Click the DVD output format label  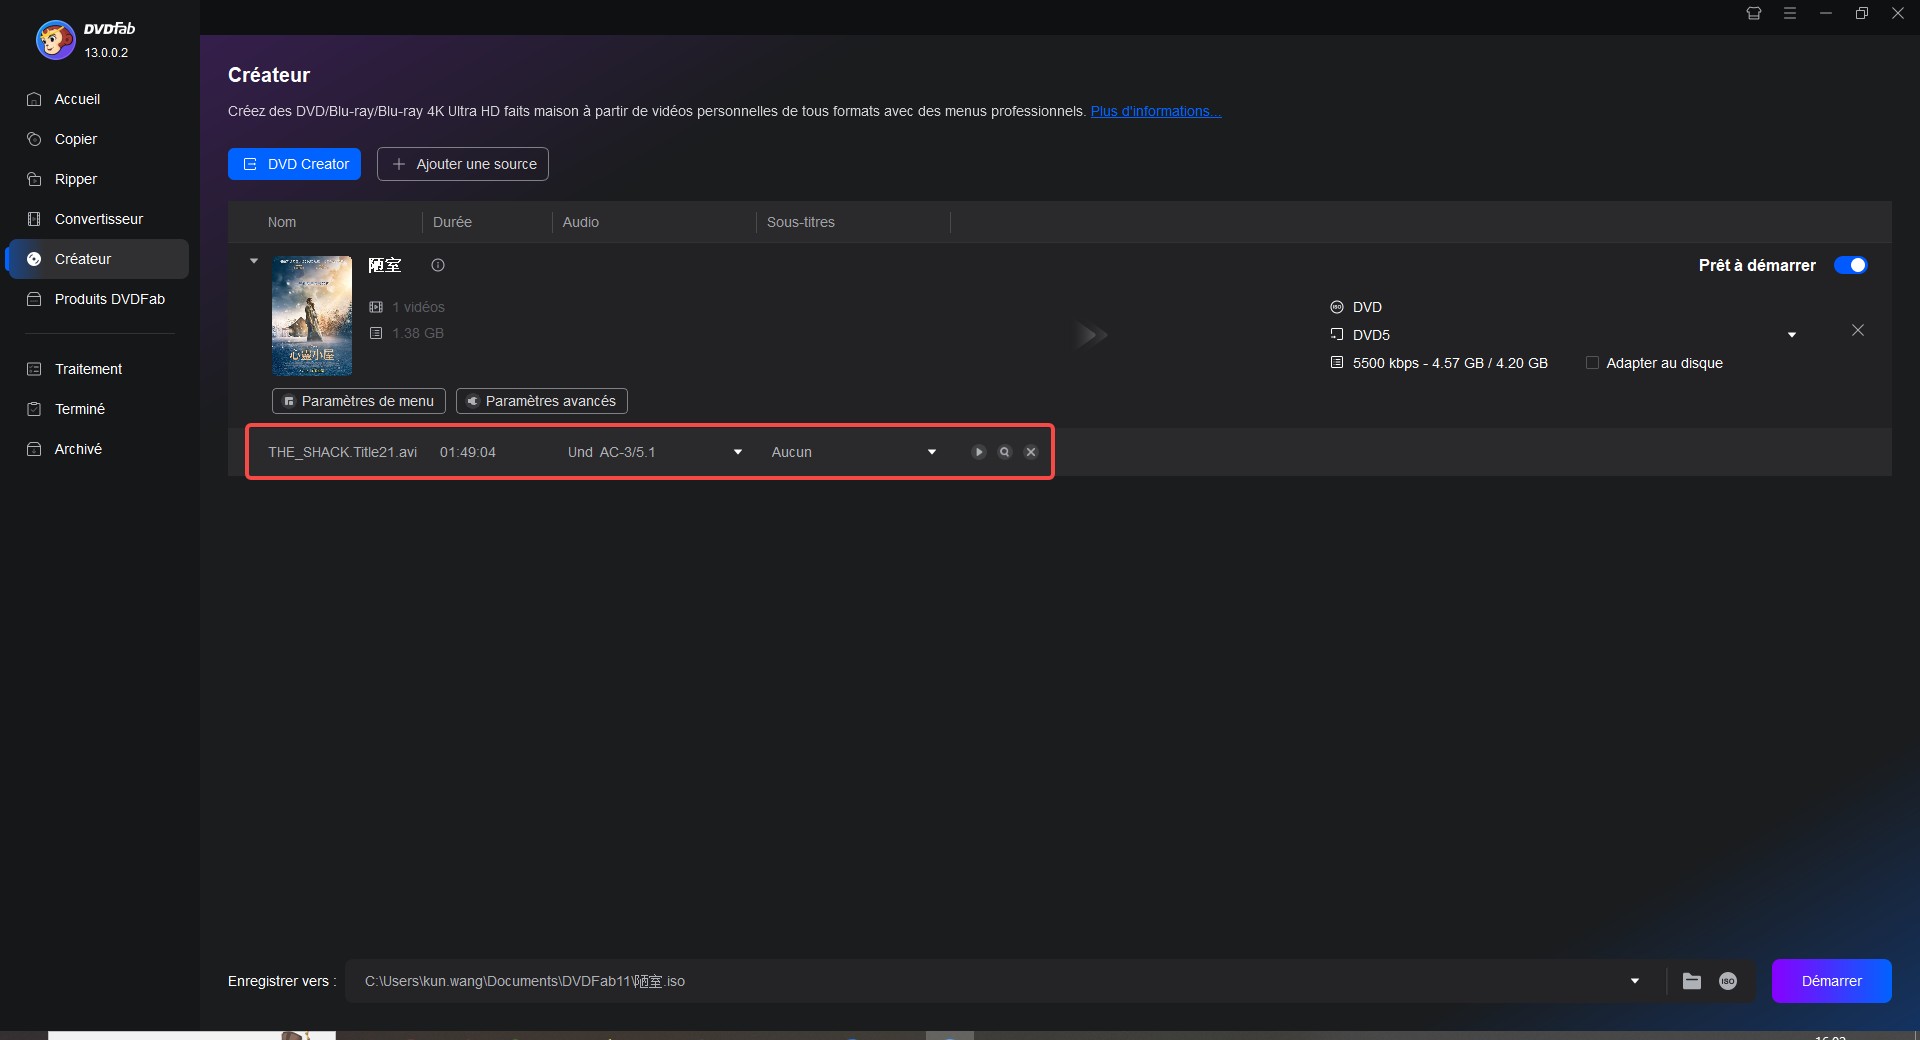pos(1367,307)
